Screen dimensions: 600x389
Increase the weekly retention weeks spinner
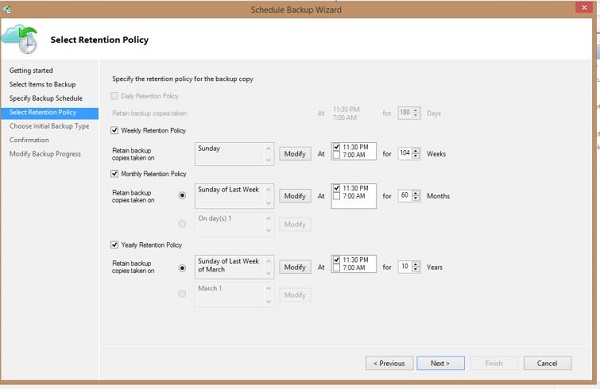pyautogui.click(x=416, y=150)
